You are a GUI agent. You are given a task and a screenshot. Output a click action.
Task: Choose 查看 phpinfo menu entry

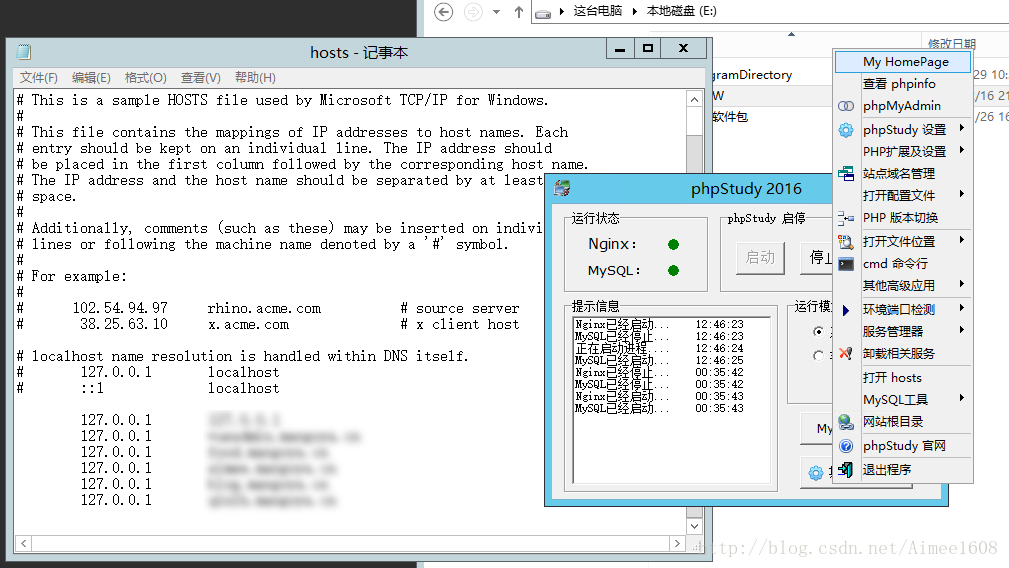(x=902, y=84)
